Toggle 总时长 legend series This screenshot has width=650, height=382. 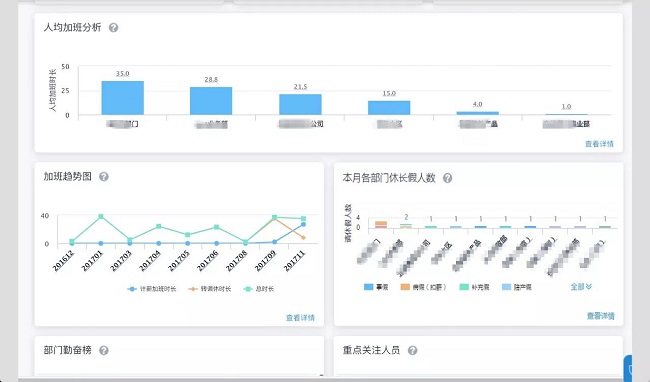pos(259,289)
